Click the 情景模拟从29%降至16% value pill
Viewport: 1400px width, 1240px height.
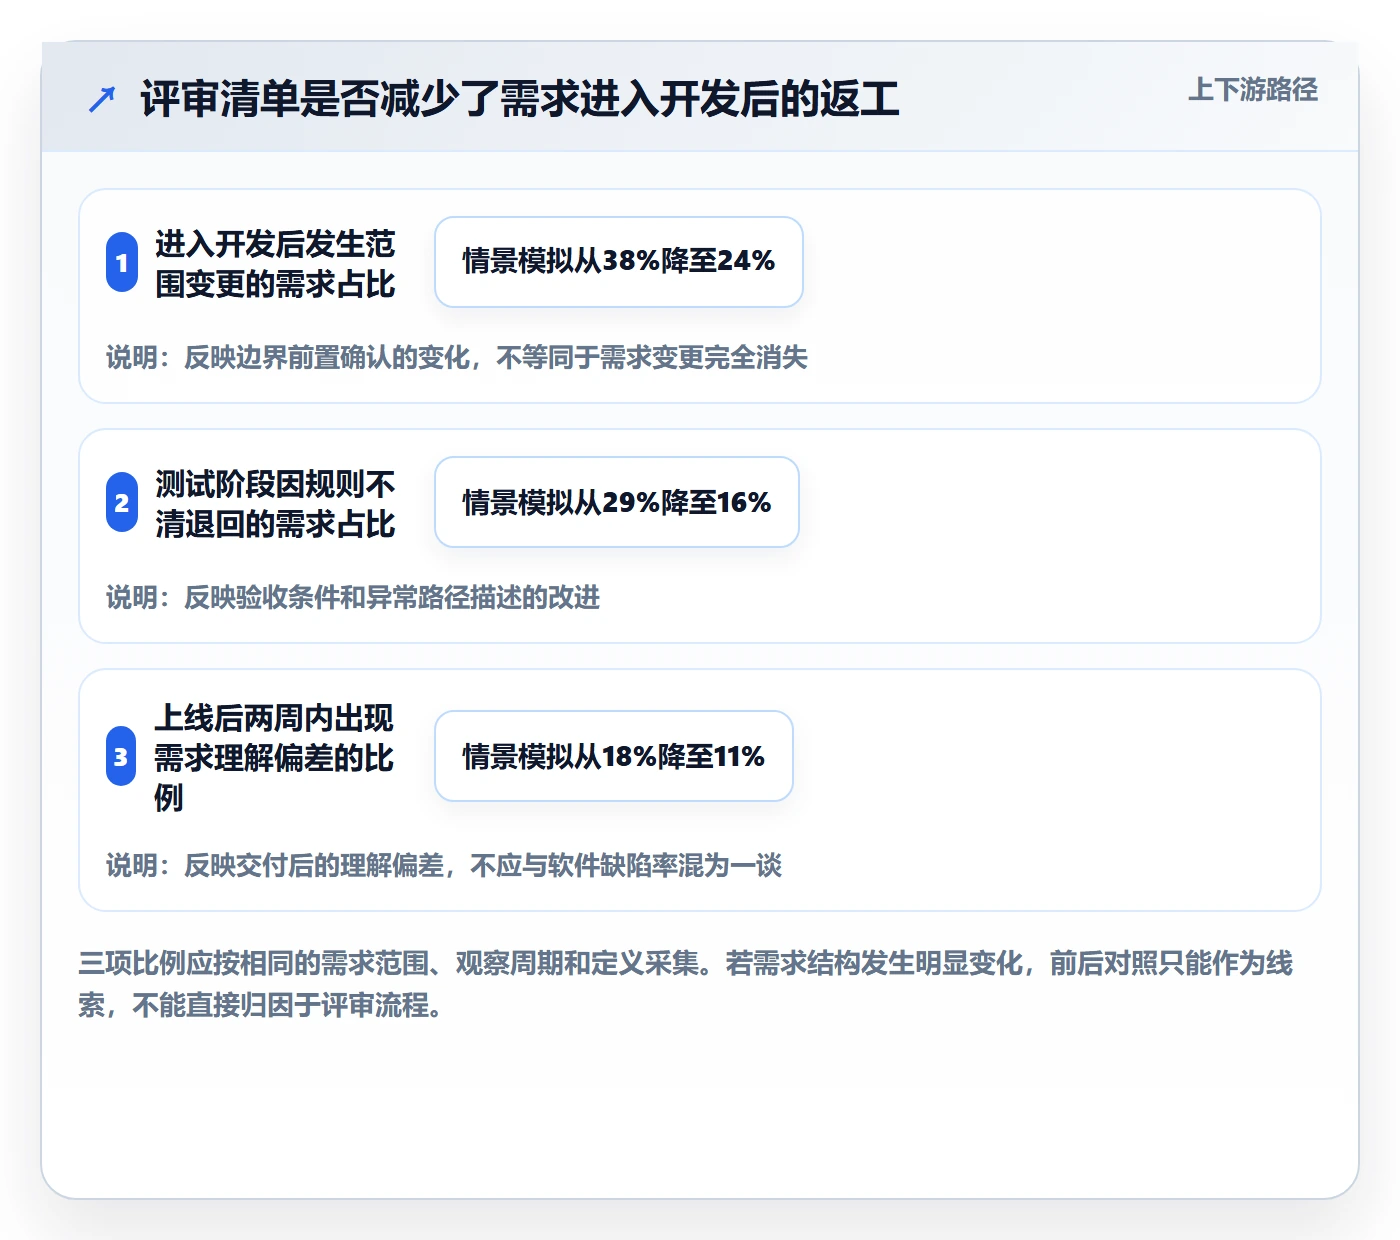point(617,502)
